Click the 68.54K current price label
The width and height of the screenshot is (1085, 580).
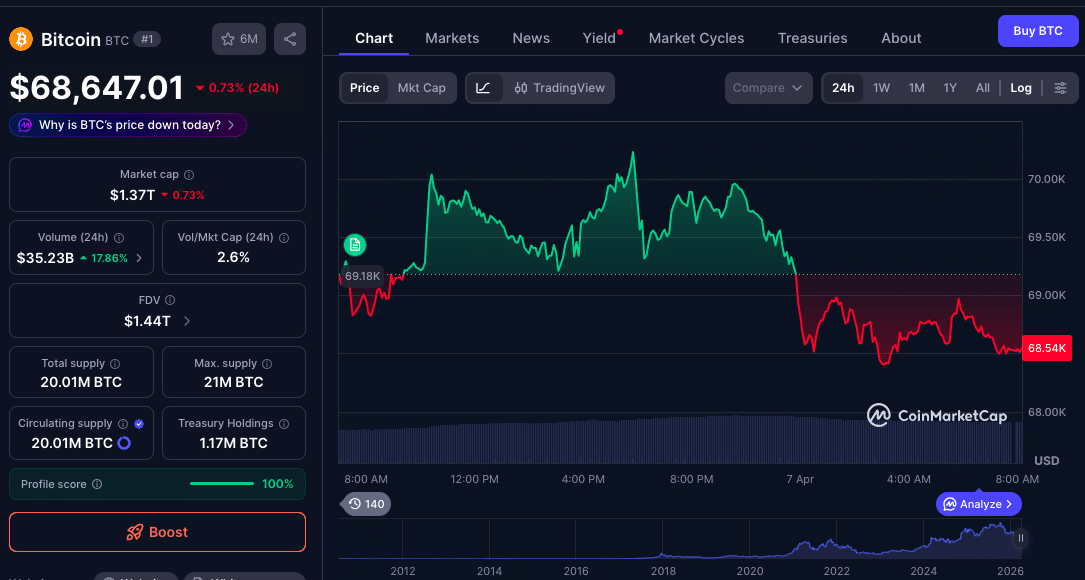pyautogui.click(x=1046, y=348)
